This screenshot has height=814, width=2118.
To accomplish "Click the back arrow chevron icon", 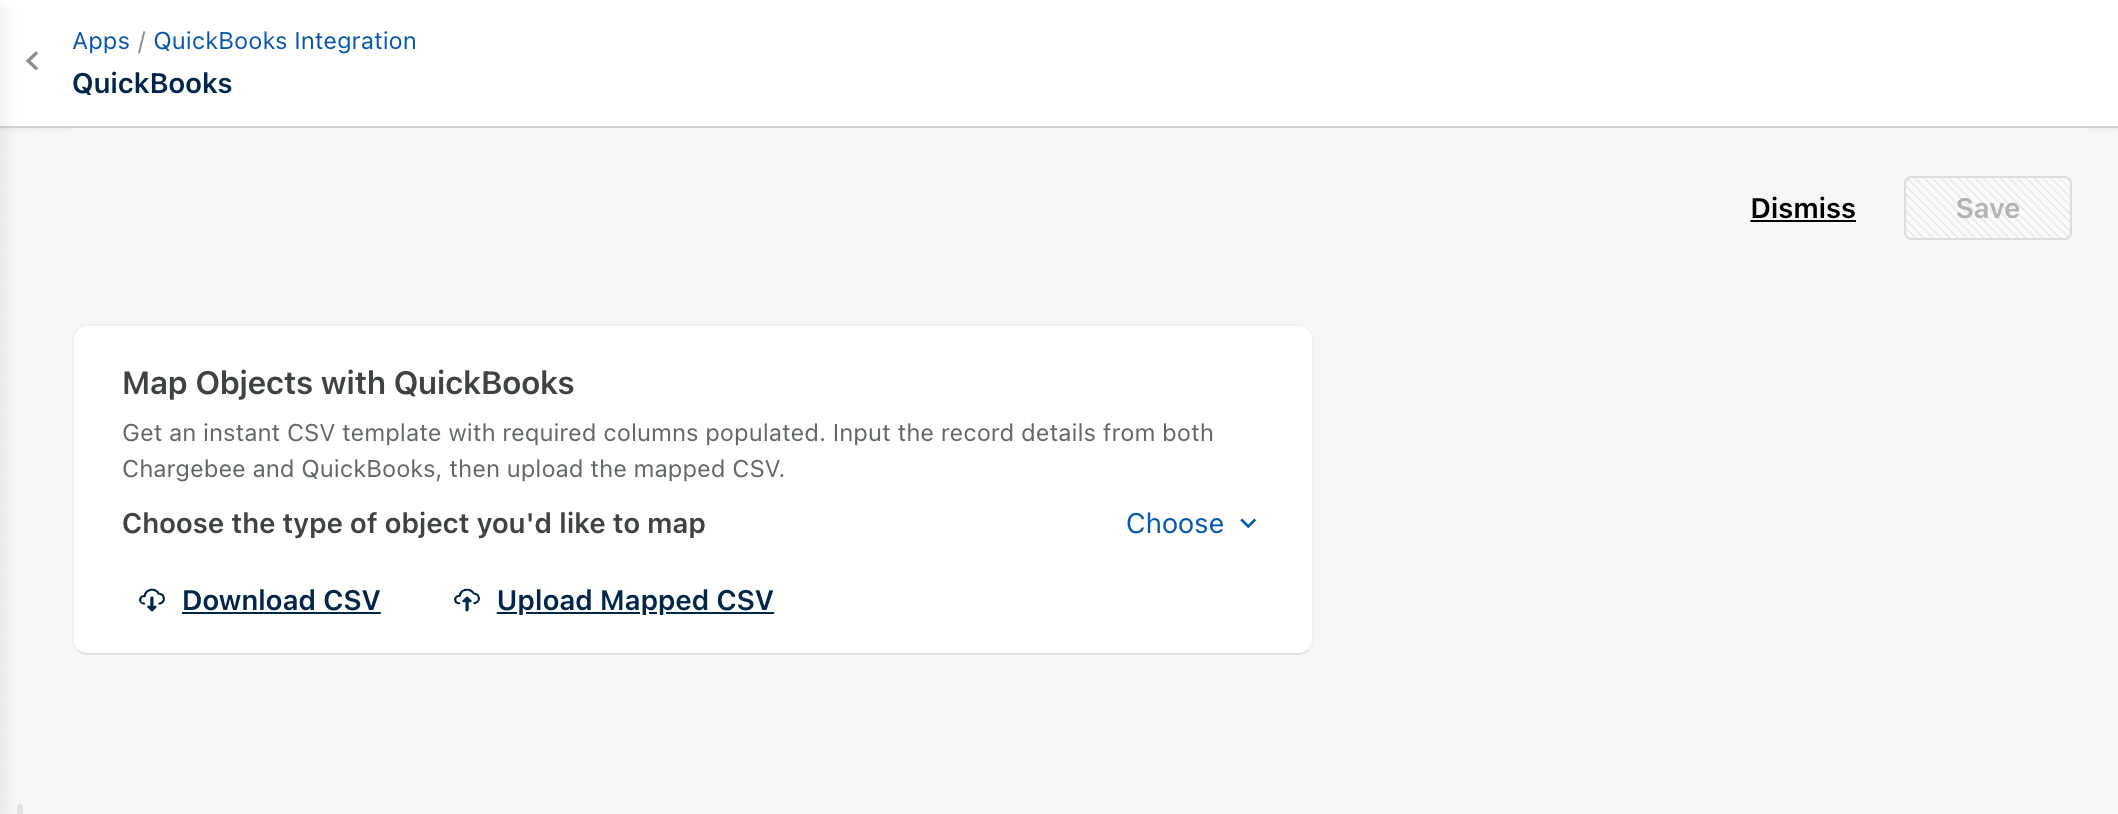I will pyautogui.click(x=32, y=61).
